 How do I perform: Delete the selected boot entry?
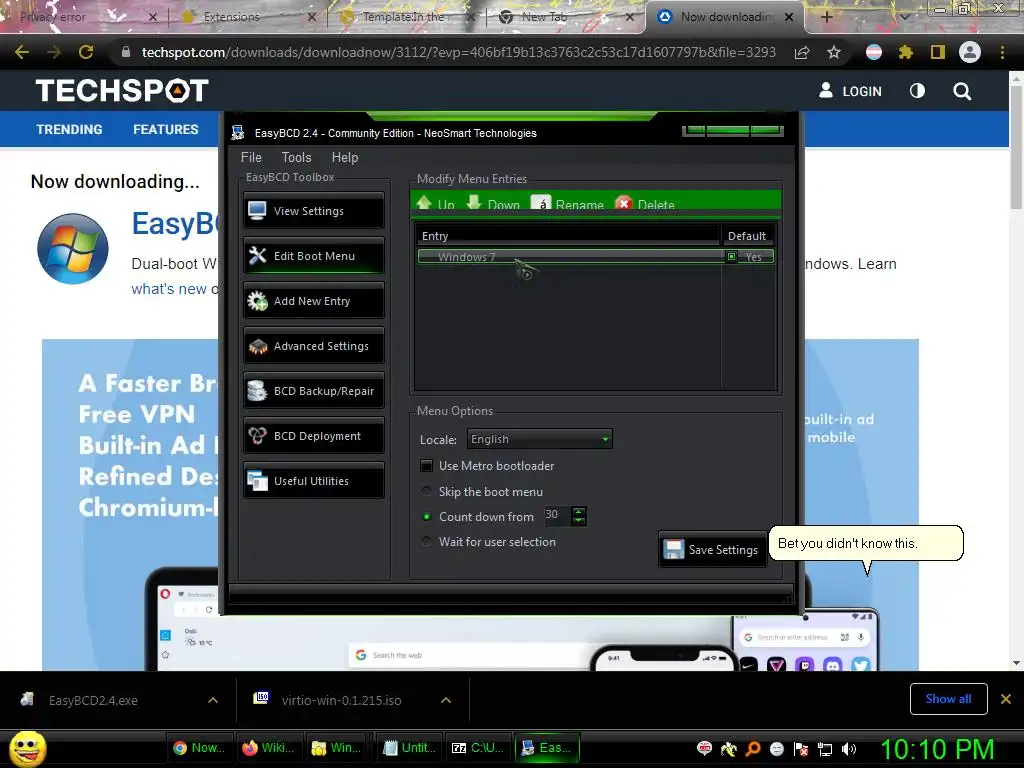[645, 204]
